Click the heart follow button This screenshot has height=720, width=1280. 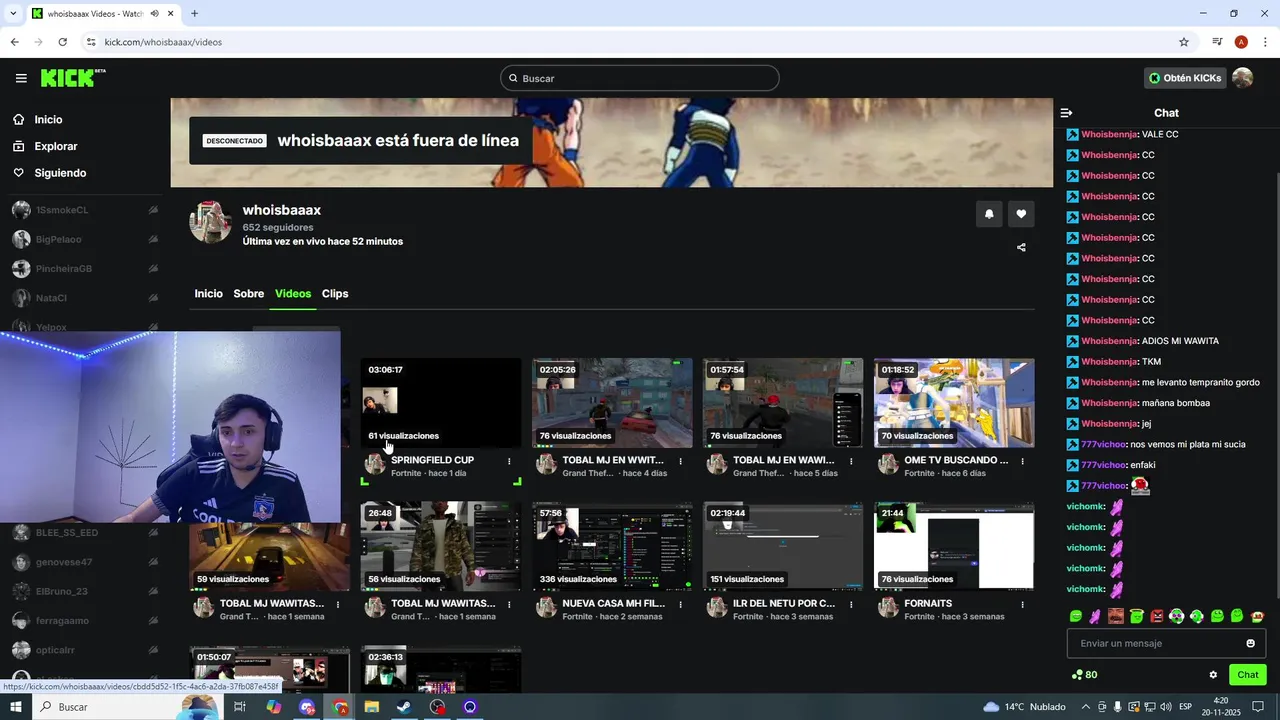[x=1021, y=214]
